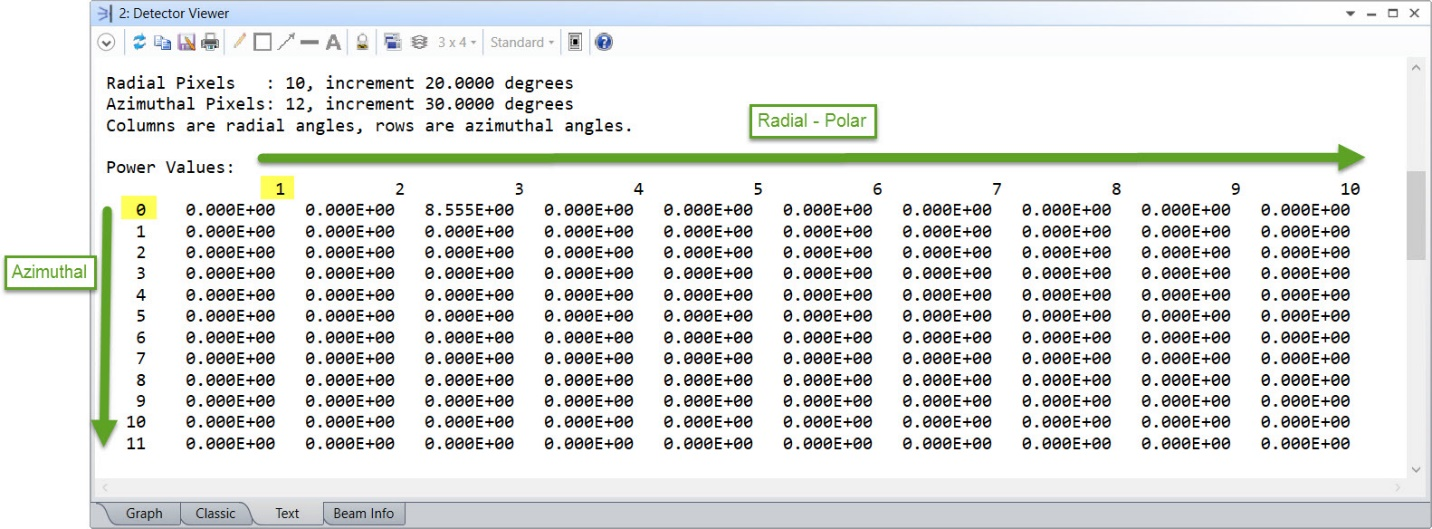Click the highlighted column header 1
This screenshot has height=529, width=1432.
pos(280,187)
